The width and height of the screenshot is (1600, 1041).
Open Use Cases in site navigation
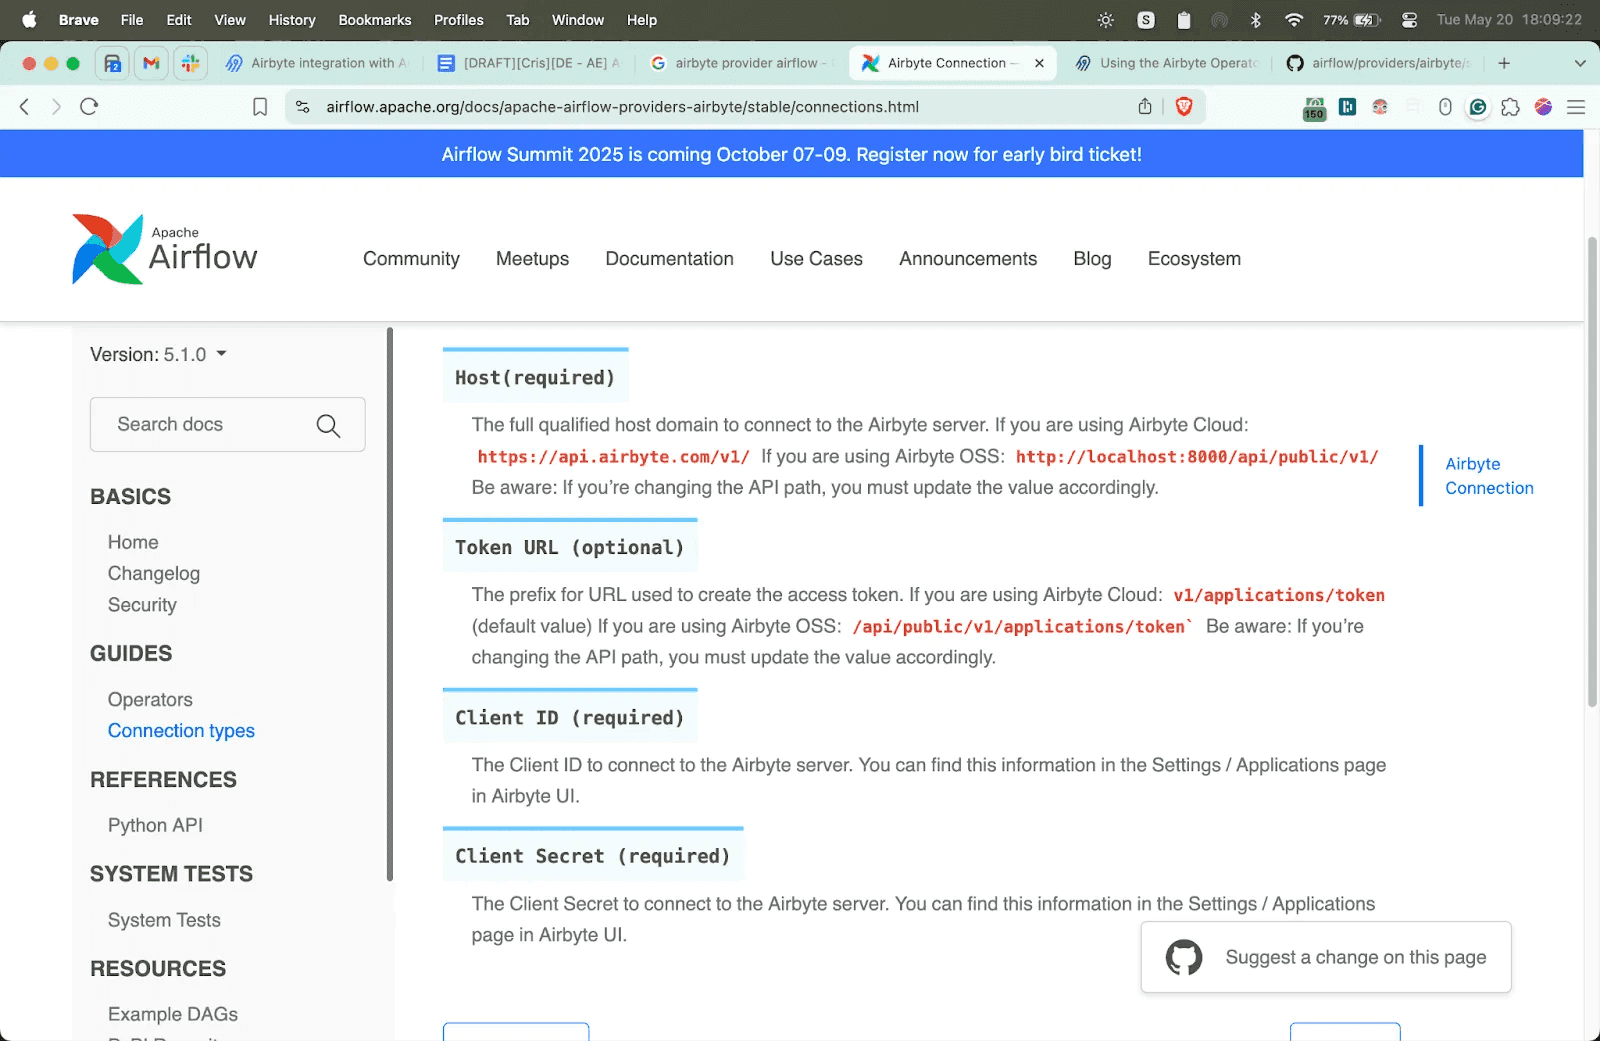click(816, 259)
